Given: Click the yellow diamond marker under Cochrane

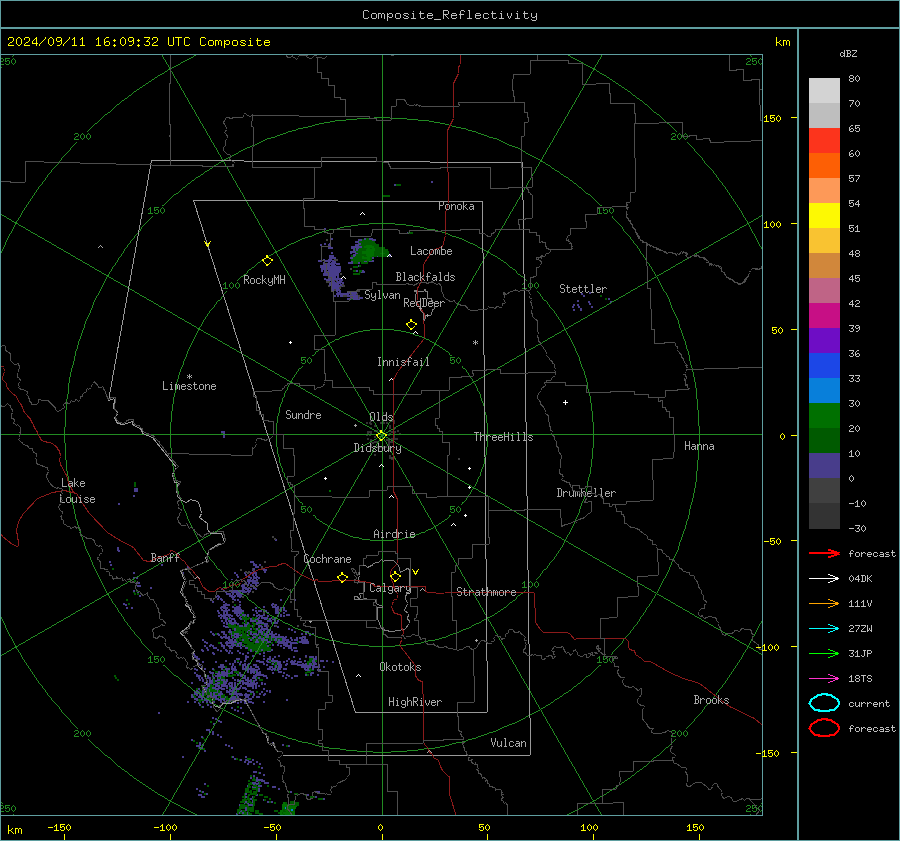Looking at the screenshot, I should tap(342, 578).
